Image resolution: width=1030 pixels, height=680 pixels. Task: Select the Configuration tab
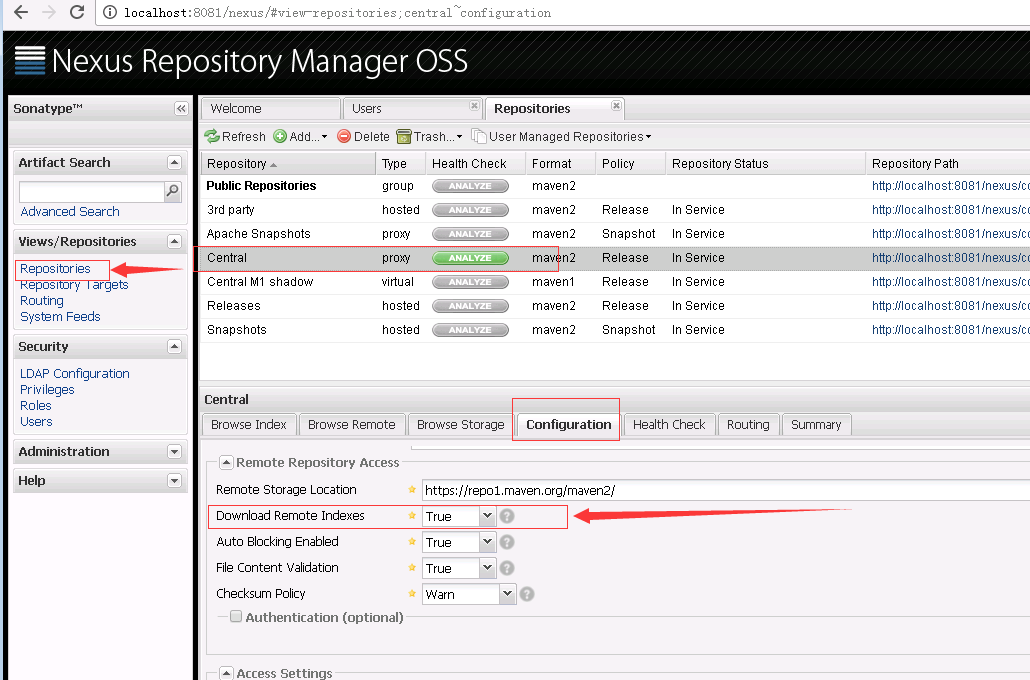[x=568, y=424]
